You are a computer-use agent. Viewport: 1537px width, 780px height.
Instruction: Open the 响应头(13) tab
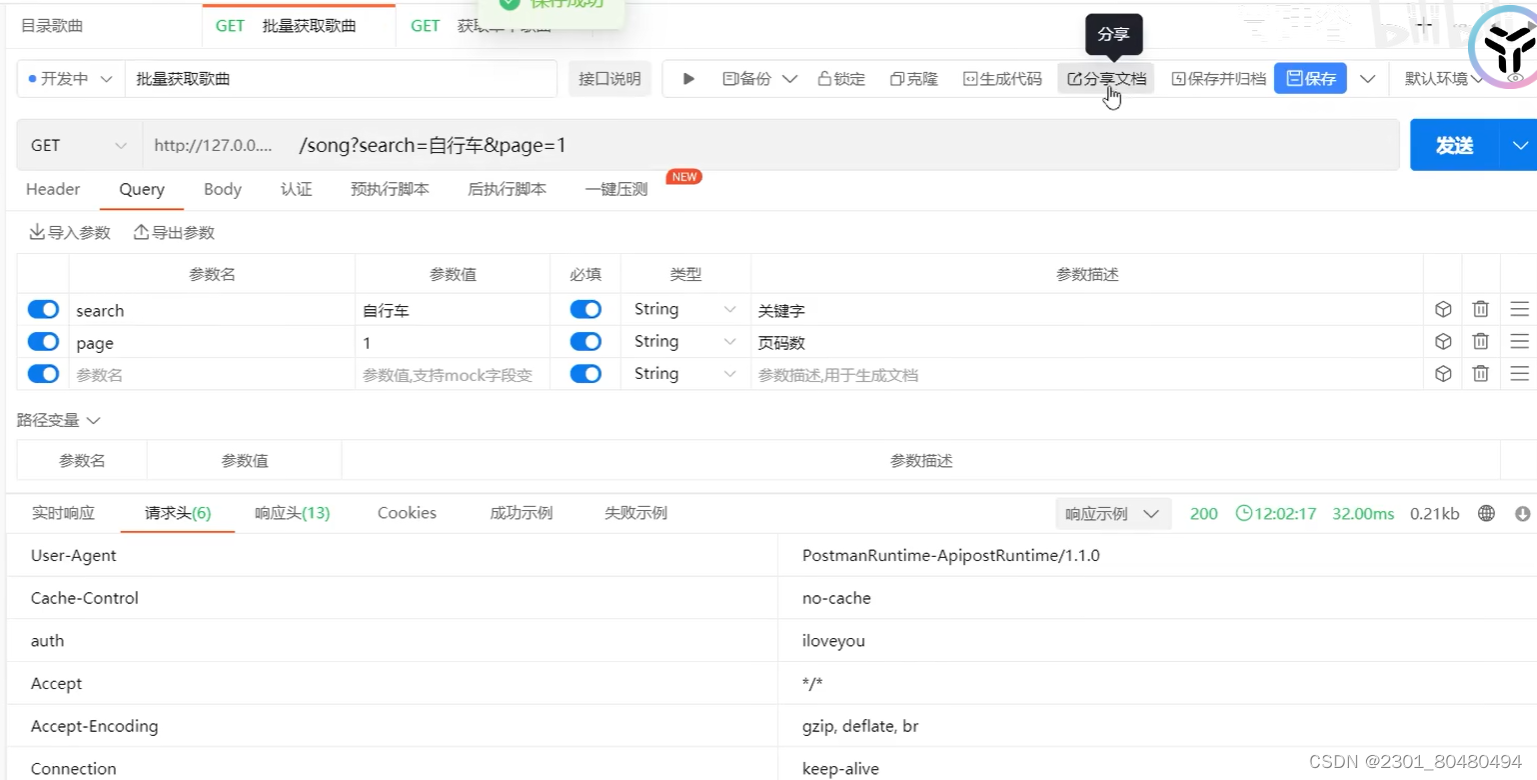[292, 513]
